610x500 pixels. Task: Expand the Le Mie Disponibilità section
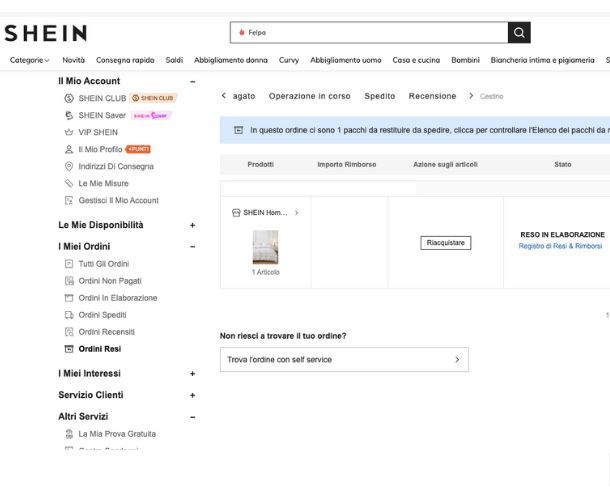coord(193,225)
